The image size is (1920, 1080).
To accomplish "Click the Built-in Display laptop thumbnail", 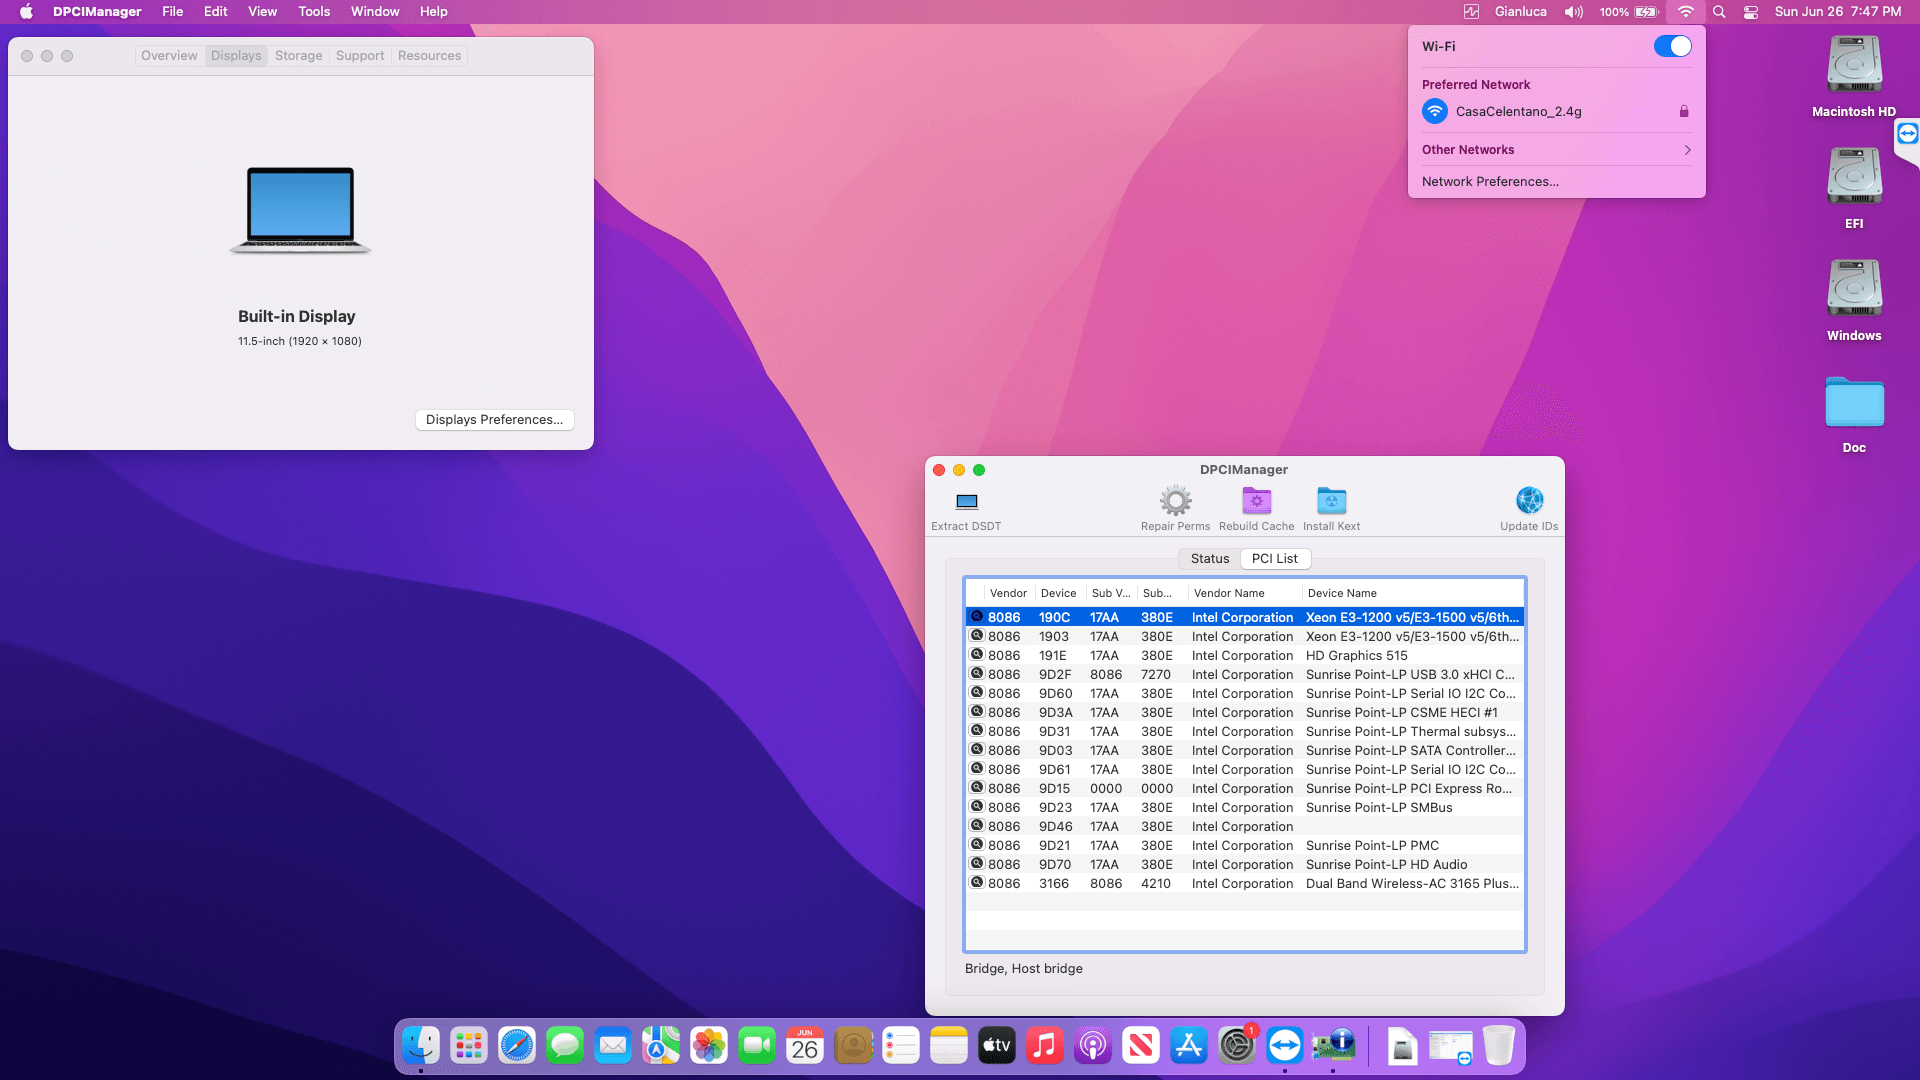I will 300,210.
